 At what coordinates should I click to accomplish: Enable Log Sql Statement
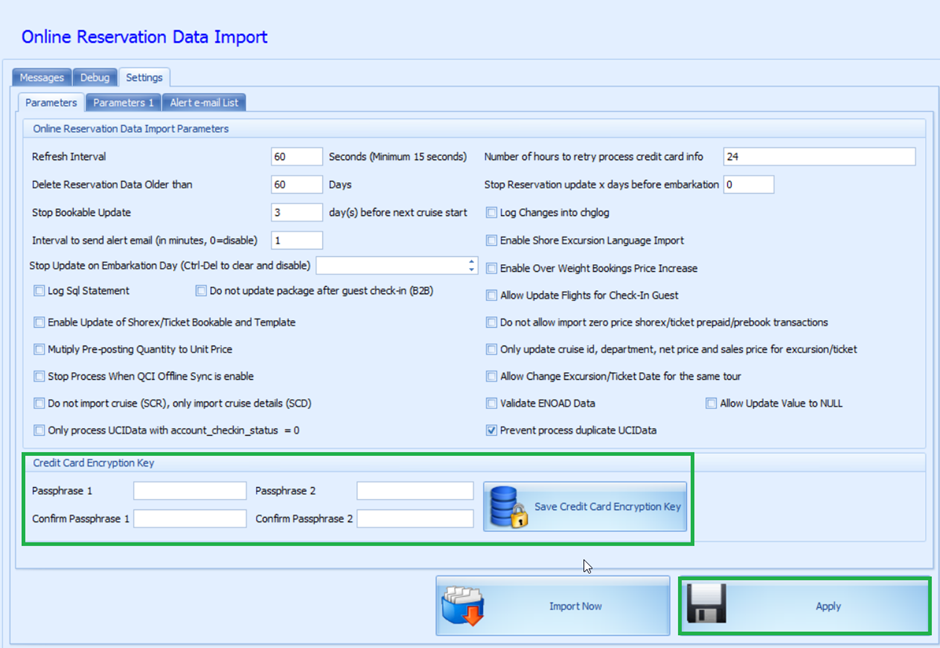(39, 291)
